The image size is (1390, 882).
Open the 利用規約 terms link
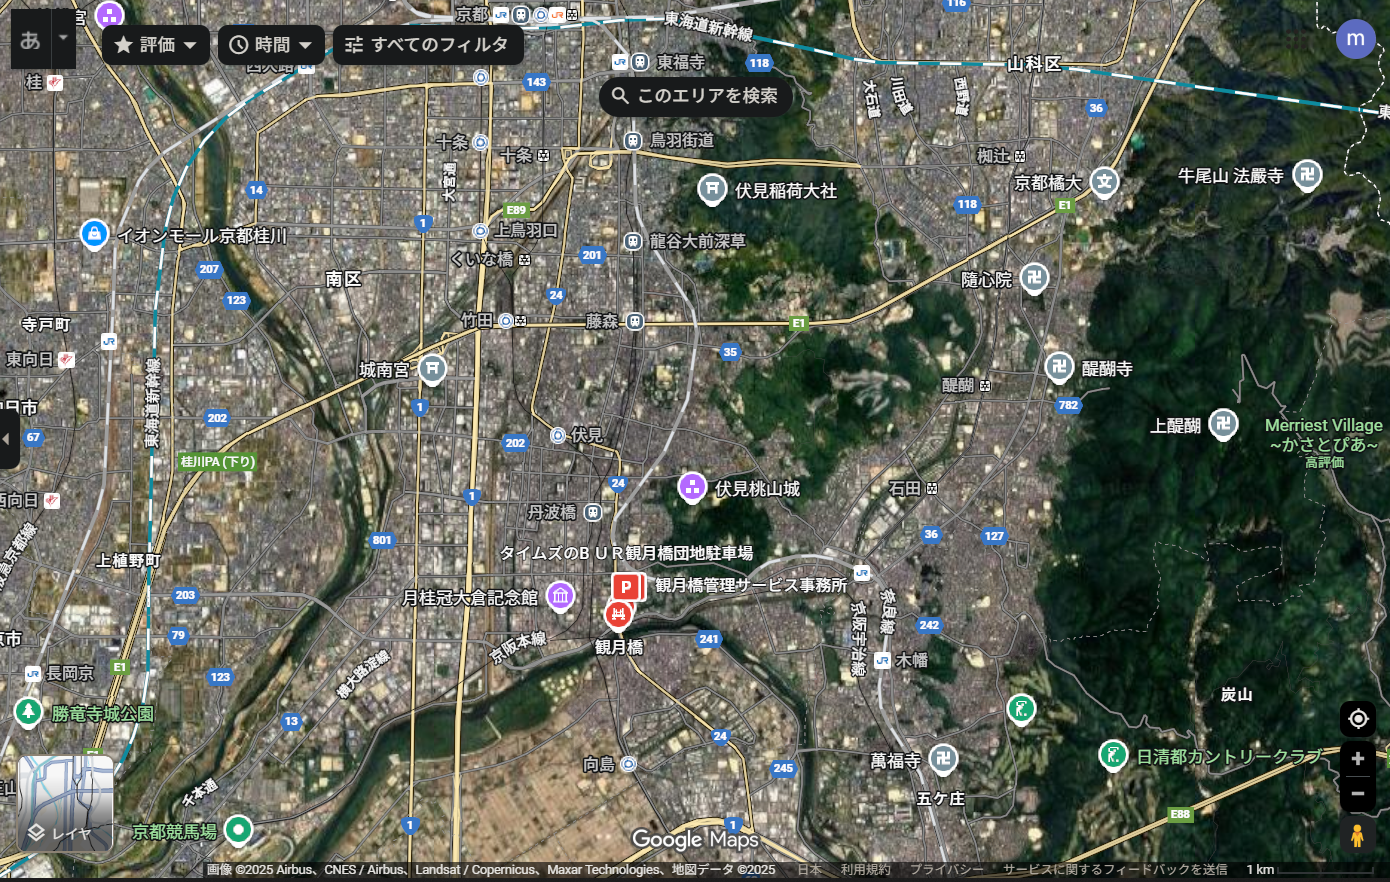click(x=865, y=870)
